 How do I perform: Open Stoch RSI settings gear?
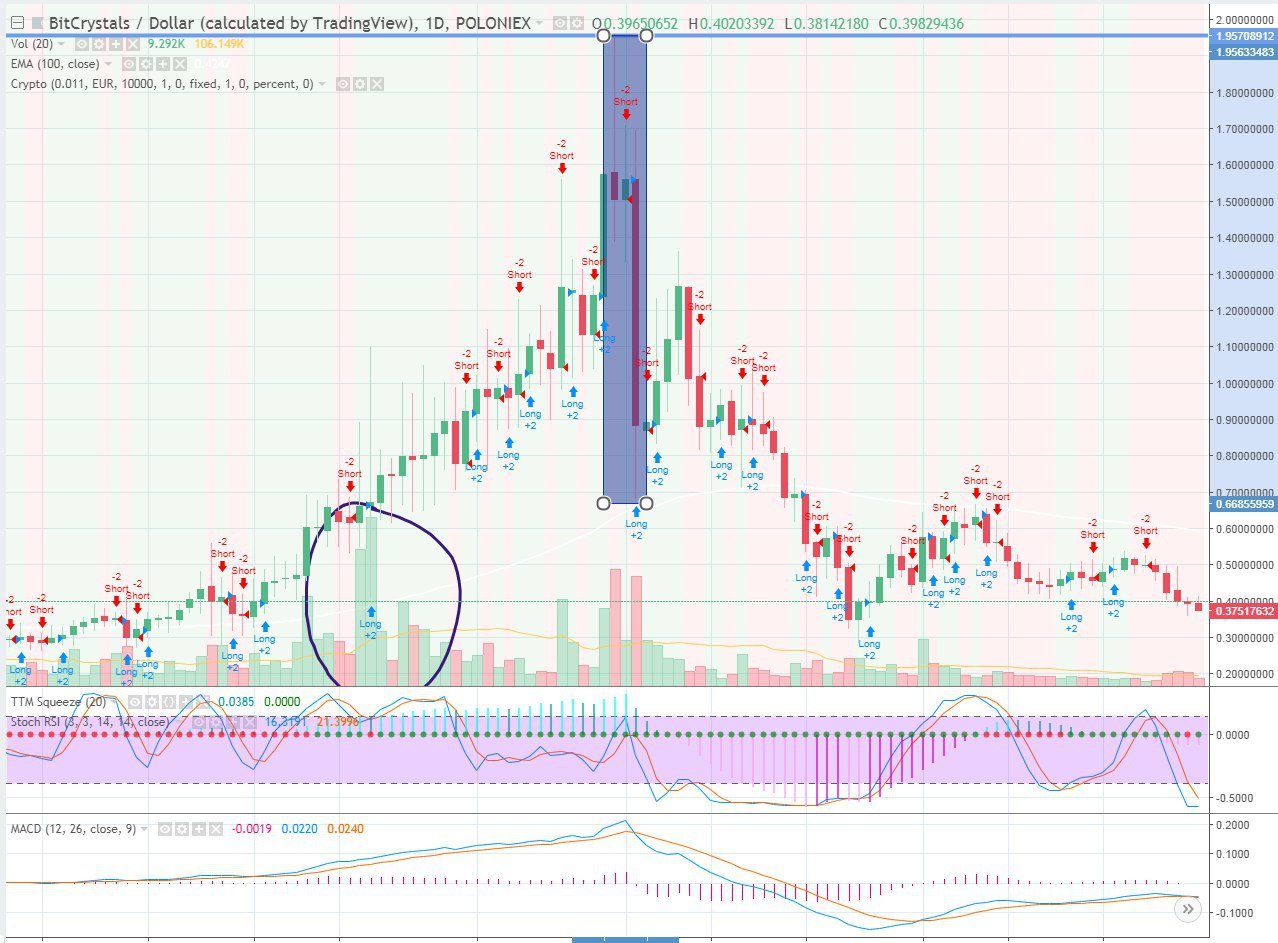click(214, 721)
